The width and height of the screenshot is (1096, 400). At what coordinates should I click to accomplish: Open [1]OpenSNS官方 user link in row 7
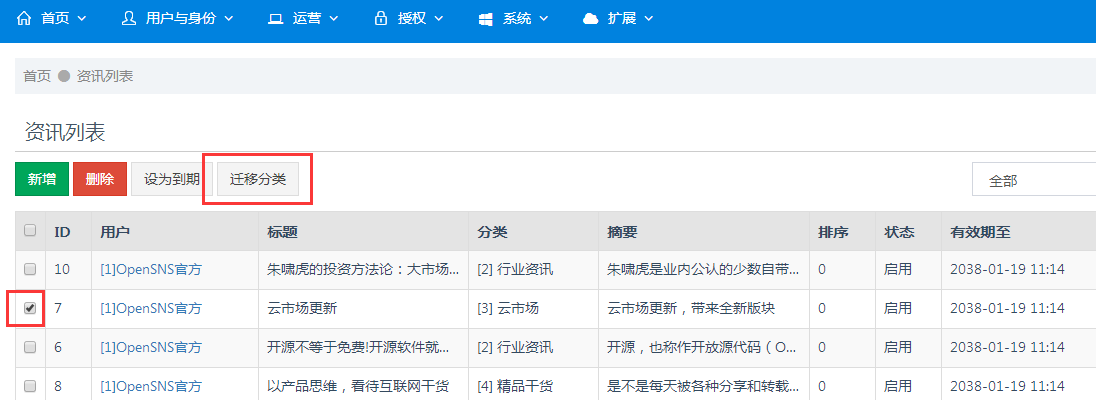coord(151,308)
